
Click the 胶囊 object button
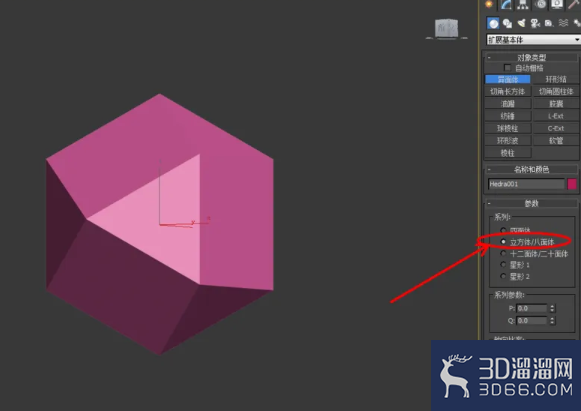tap(556, 104)
